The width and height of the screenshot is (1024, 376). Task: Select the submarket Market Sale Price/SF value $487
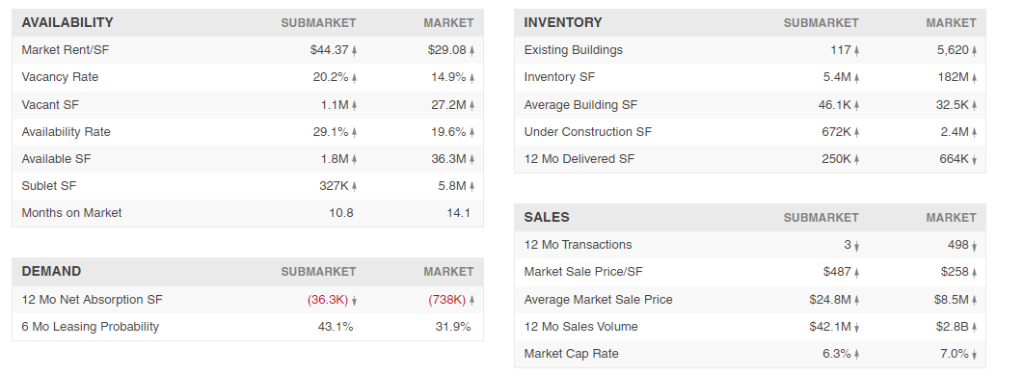pyautogui.click(x=838, y=272)
